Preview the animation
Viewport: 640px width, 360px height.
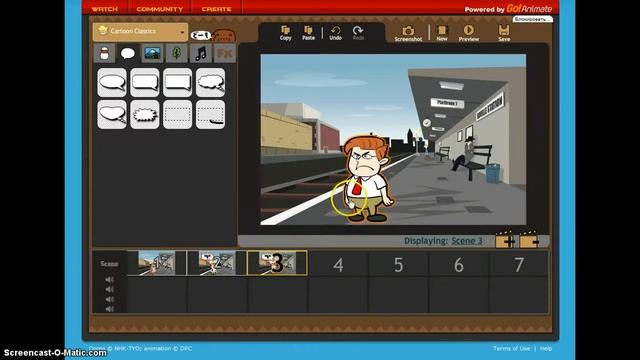pos(469,33)
